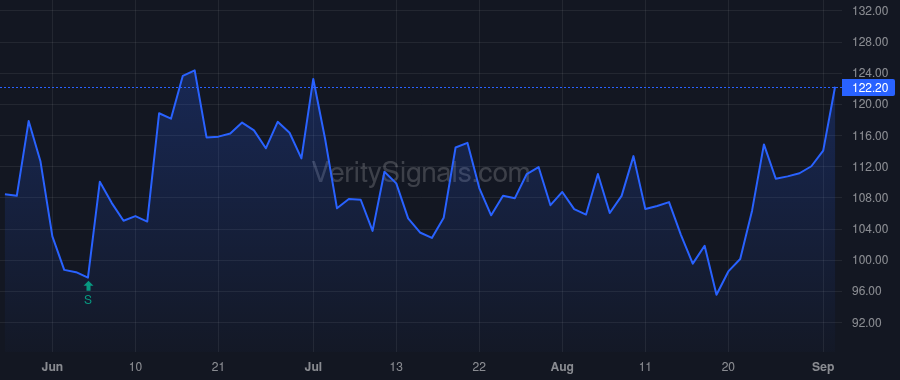
Task: Click the S letter under the green arrow
Action: point(88,300)
